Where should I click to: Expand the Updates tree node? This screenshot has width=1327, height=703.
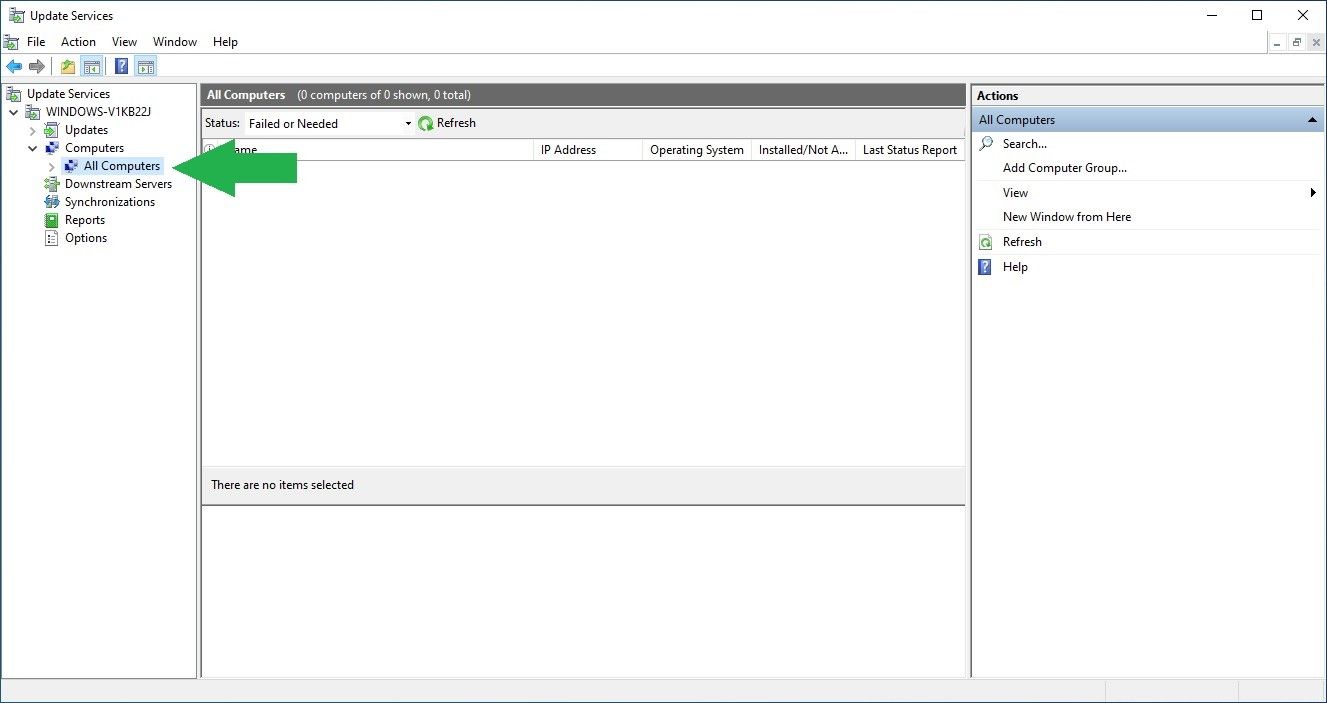tap(33, 130)
